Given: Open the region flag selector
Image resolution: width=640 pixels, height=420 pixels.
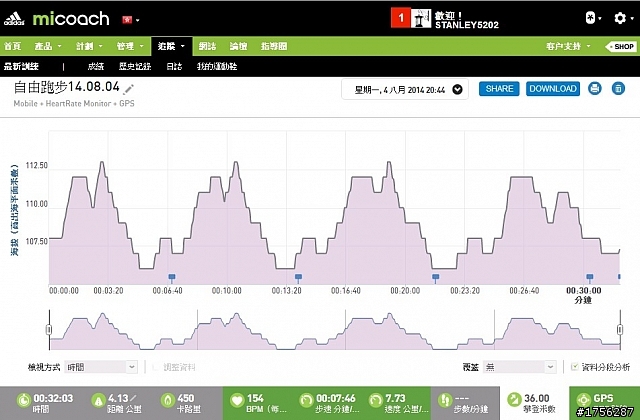Looking at the screenshot, I should click(x=131, y=20).
